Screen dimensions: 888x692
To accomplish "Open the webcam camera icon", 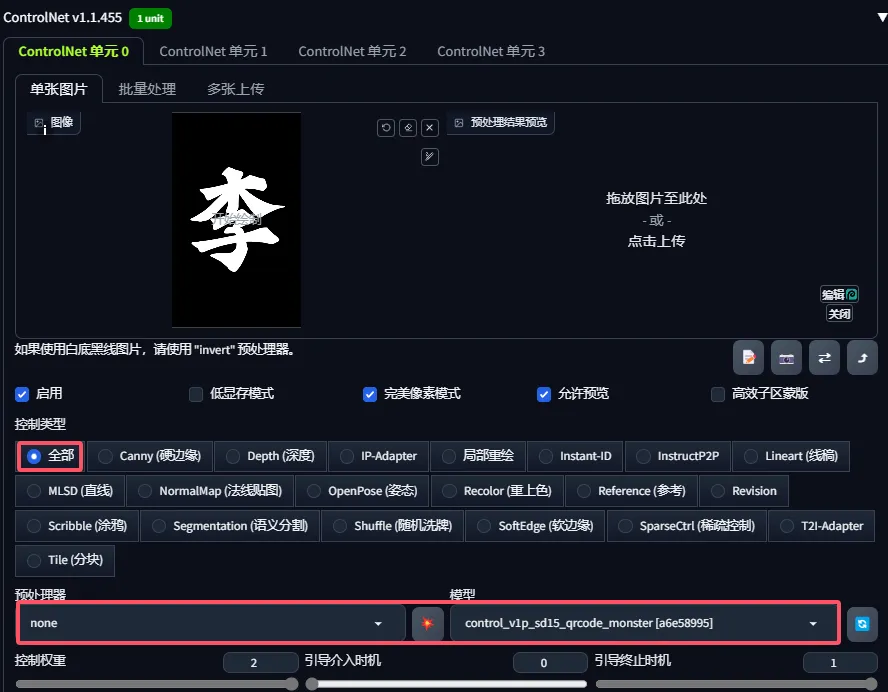I will [786, 358].
